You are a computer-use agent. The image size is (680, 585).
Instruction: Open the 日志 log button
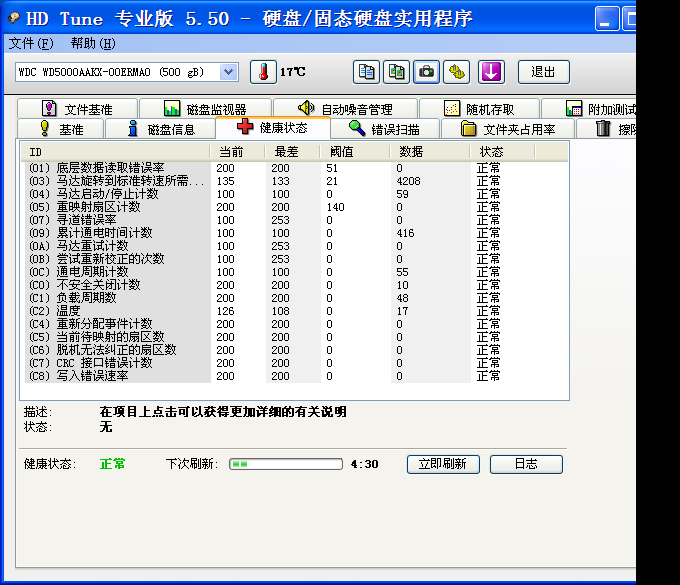pyautogui.click(x=526, y=464)
